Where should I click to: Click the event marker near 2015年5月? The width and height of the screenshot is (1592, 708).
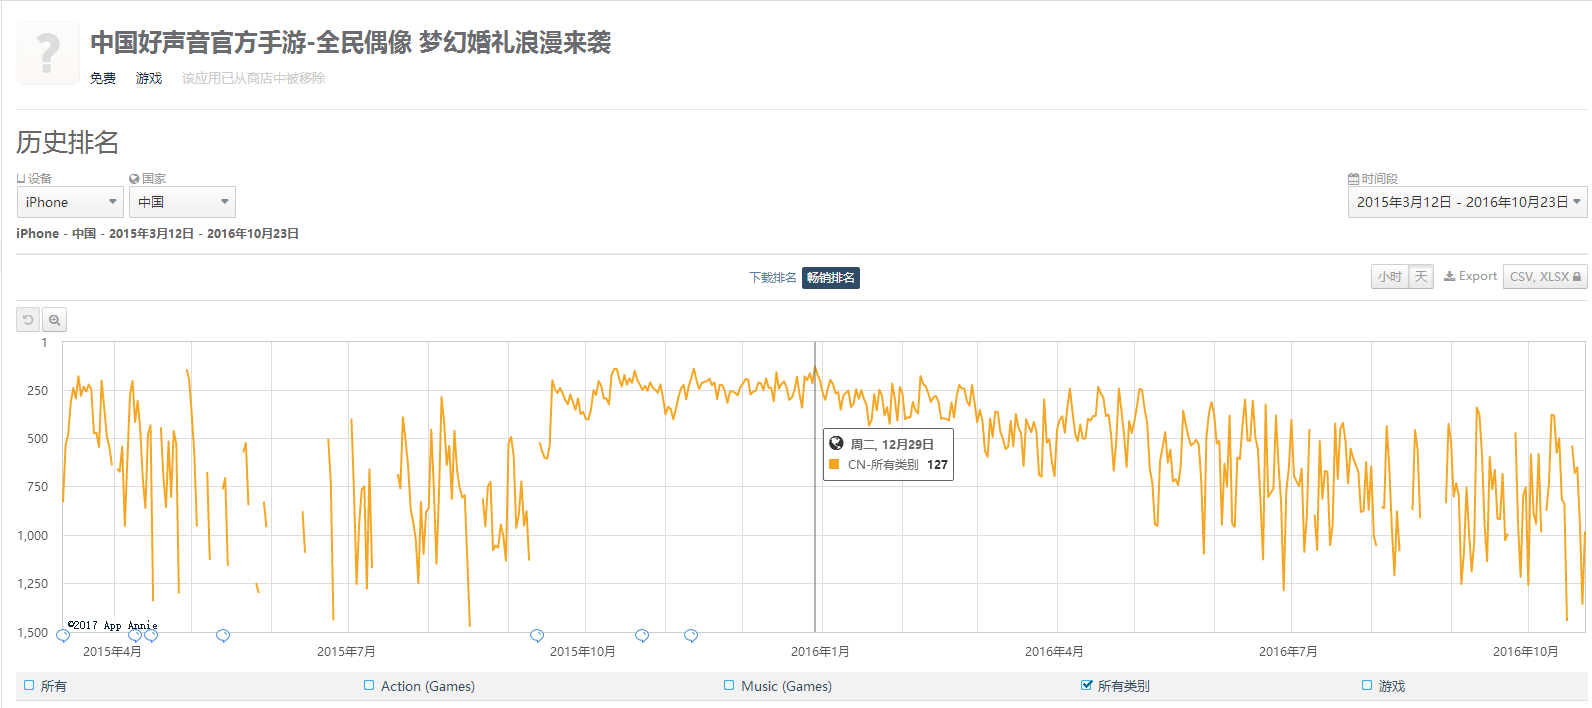point(223,636)
